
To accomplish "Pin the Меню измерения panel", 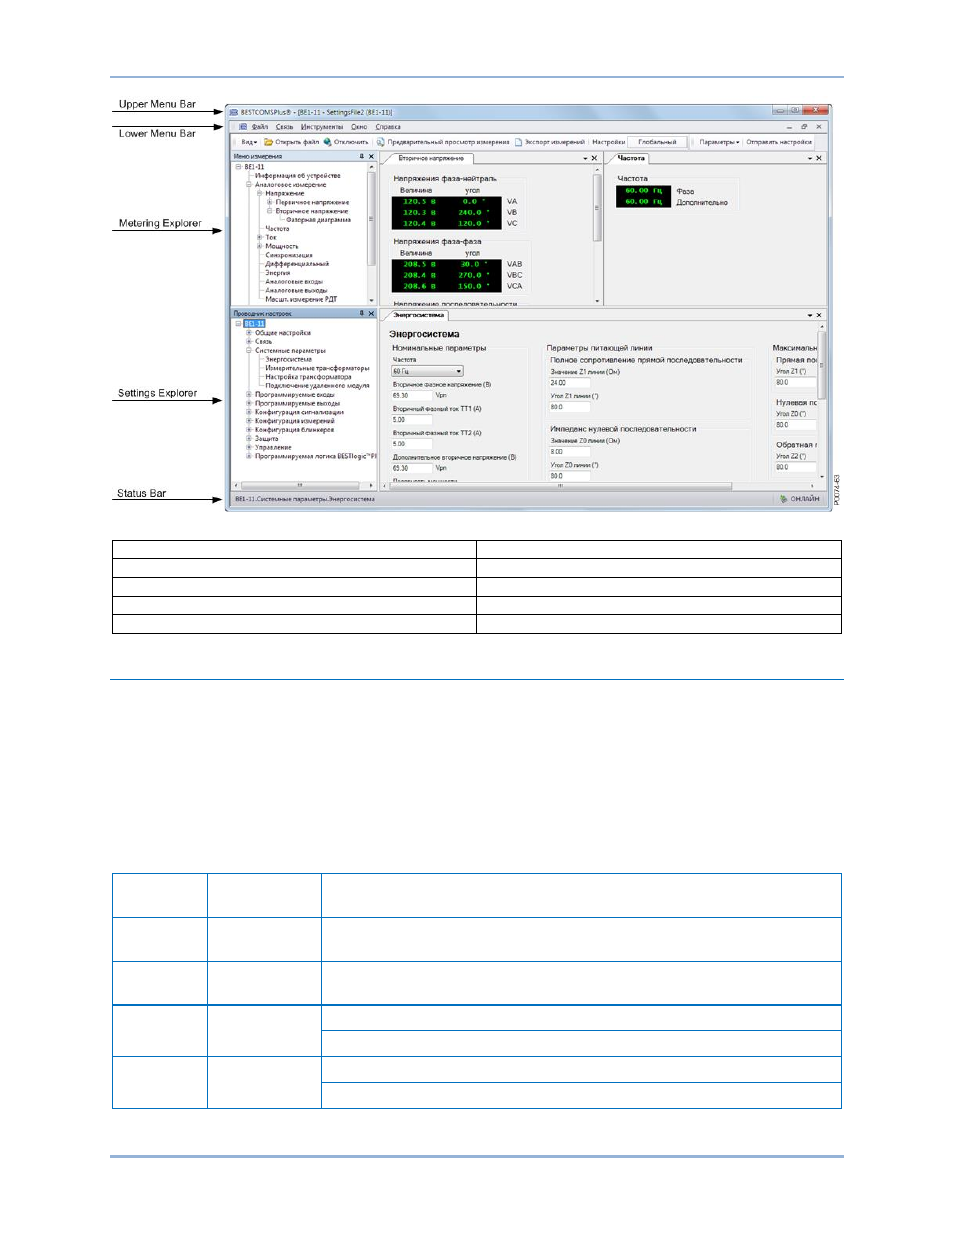I will 361,156.
